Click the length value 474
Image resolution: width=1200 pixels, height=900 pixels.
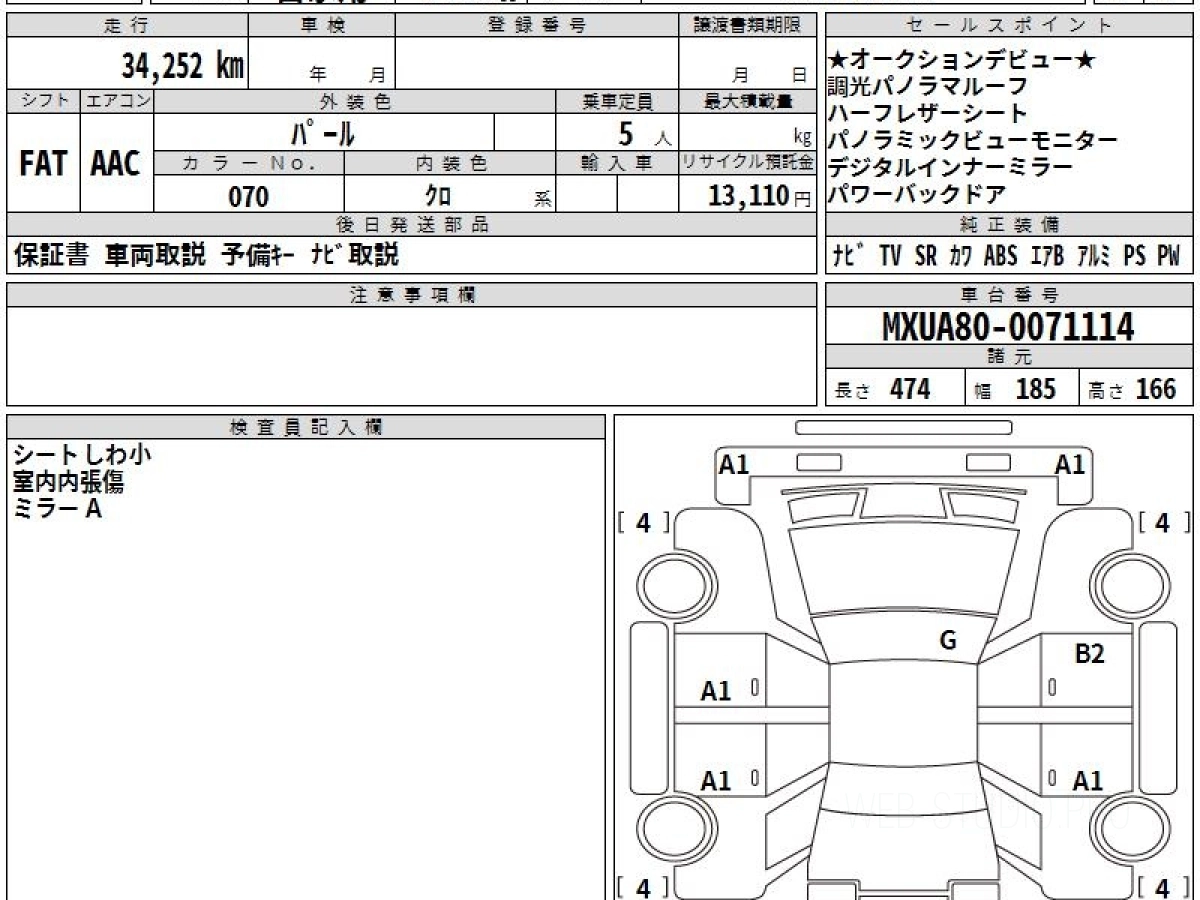(x=910, y=389)
